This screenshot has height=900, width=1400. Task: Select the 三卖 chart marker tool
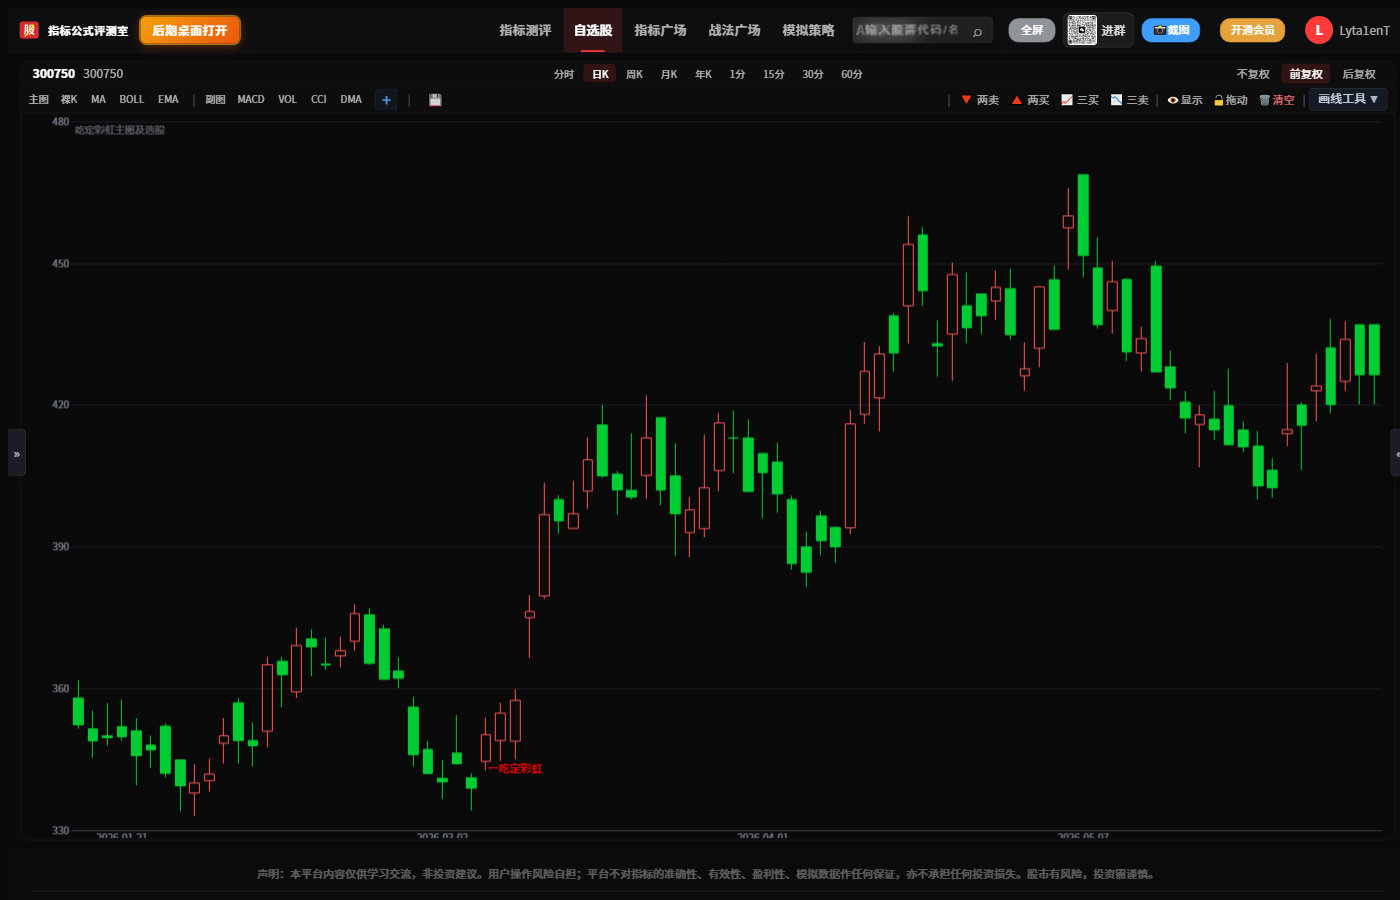pos(1130,100)
